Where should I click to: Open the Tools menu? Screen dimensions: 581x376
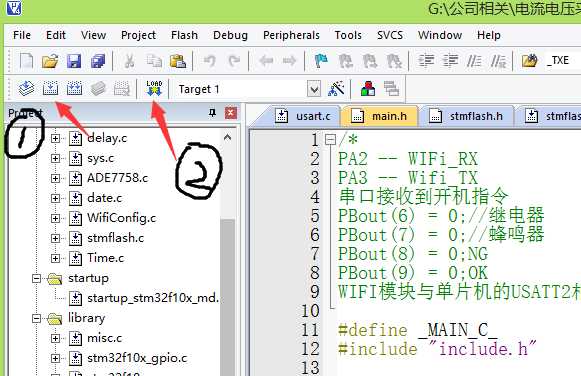348,35
